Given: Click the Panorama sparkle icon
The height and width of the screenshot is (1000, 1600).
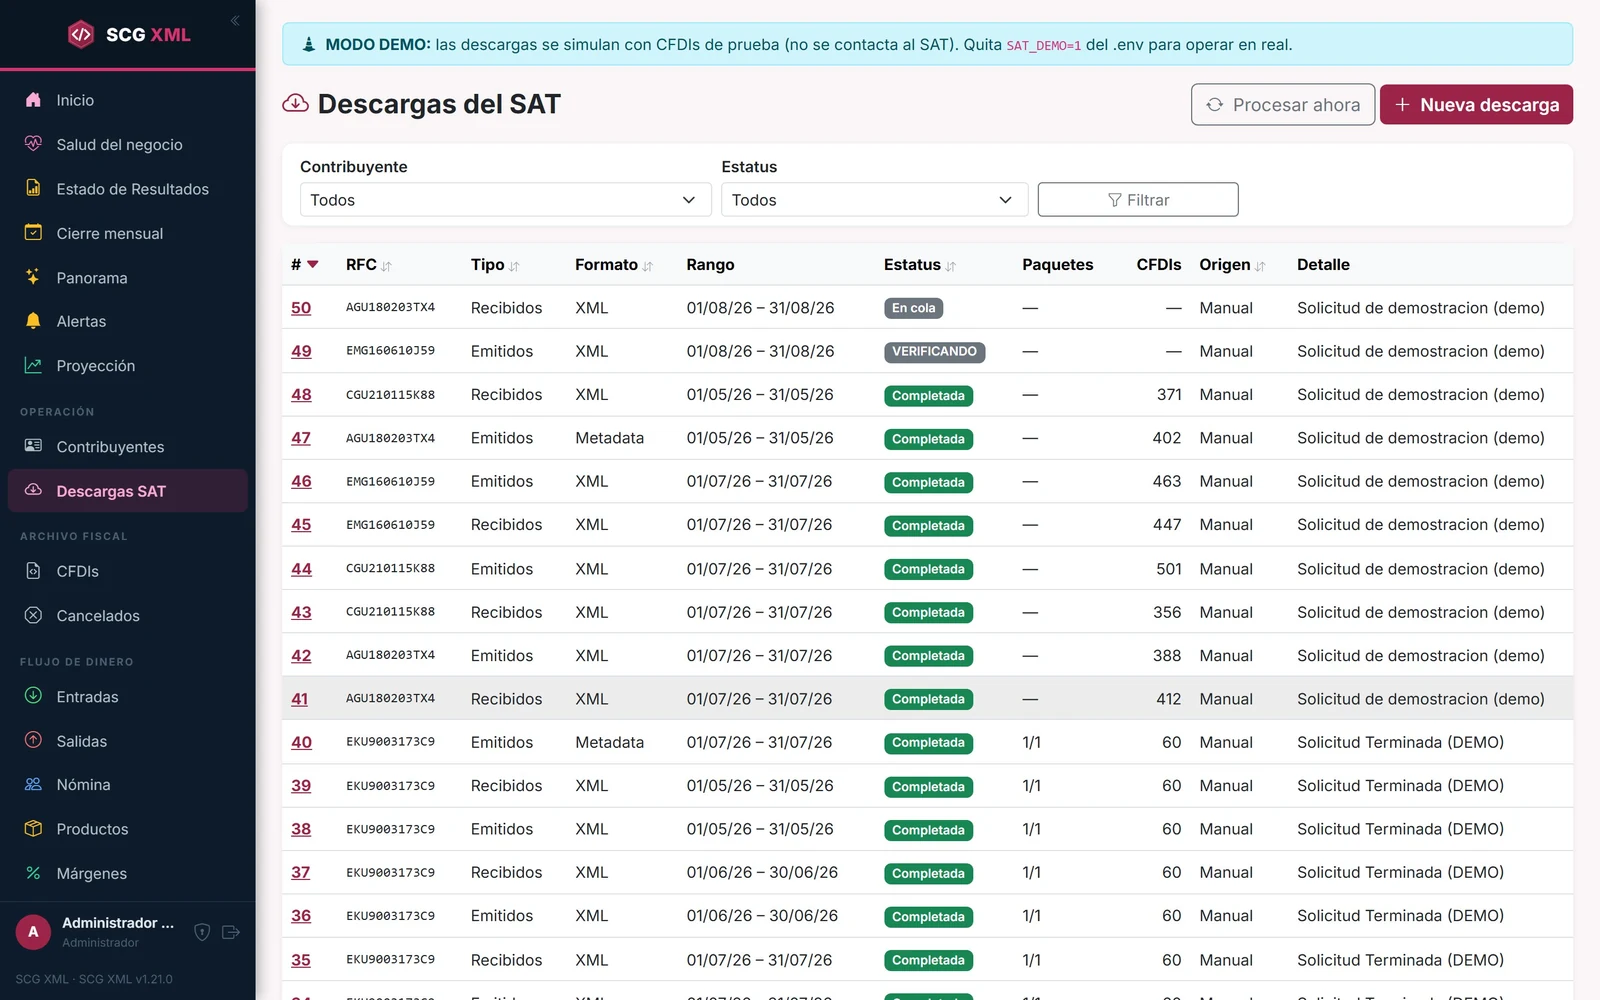Looking at the screenshot, I should coord(33,277).
